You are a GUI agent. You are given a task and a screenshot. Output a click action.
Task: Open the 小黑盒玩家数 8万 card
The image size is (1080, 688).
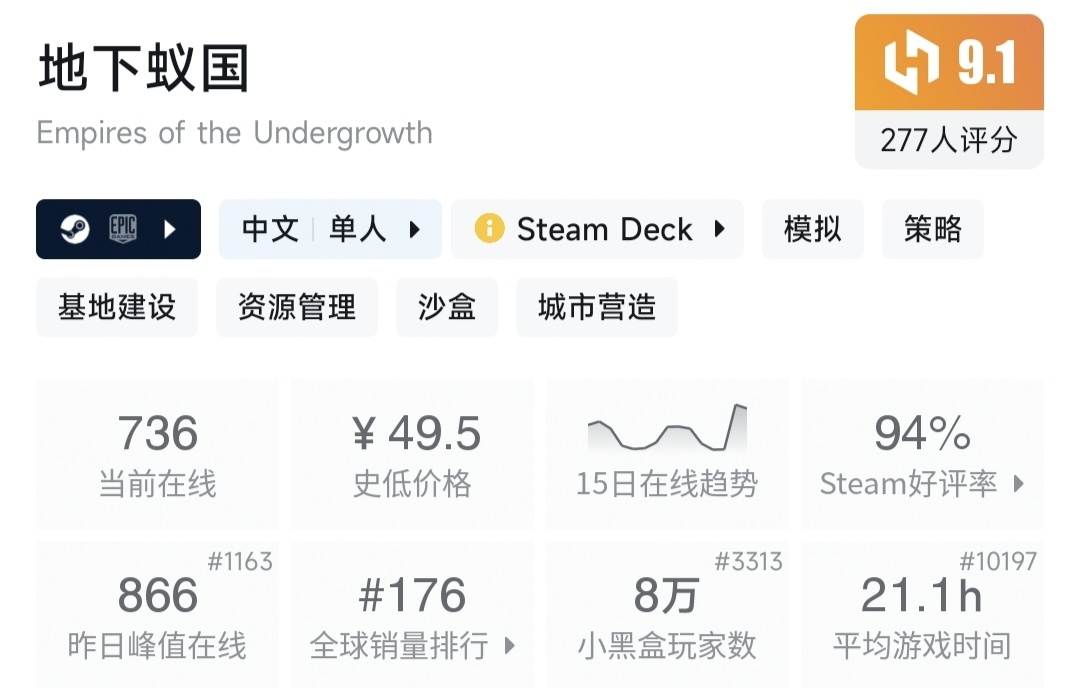click(667, 614)
